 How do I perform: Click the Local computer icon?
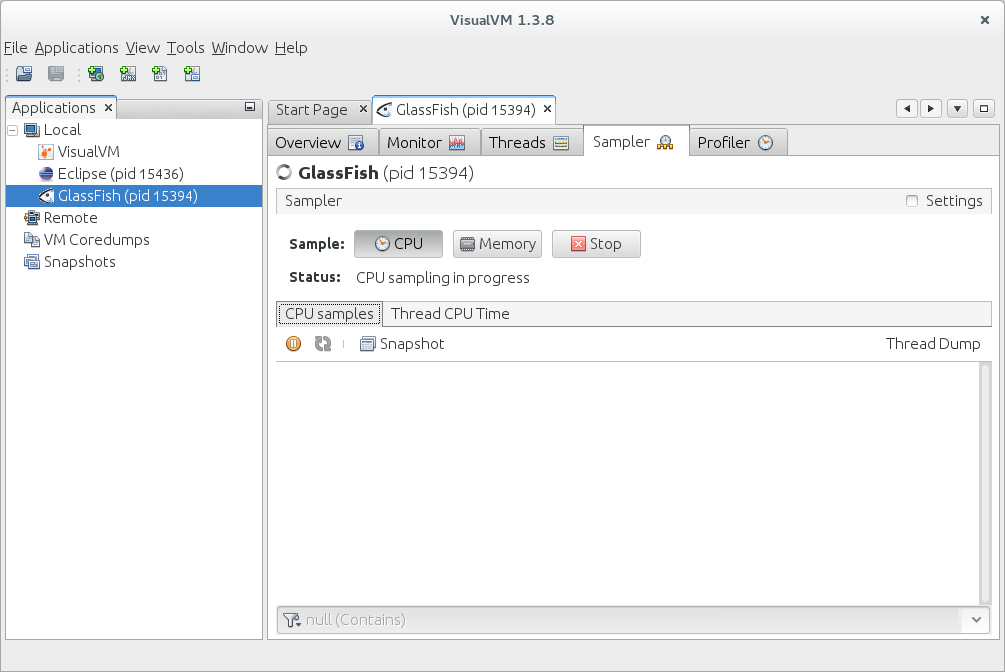coord(32,130)
